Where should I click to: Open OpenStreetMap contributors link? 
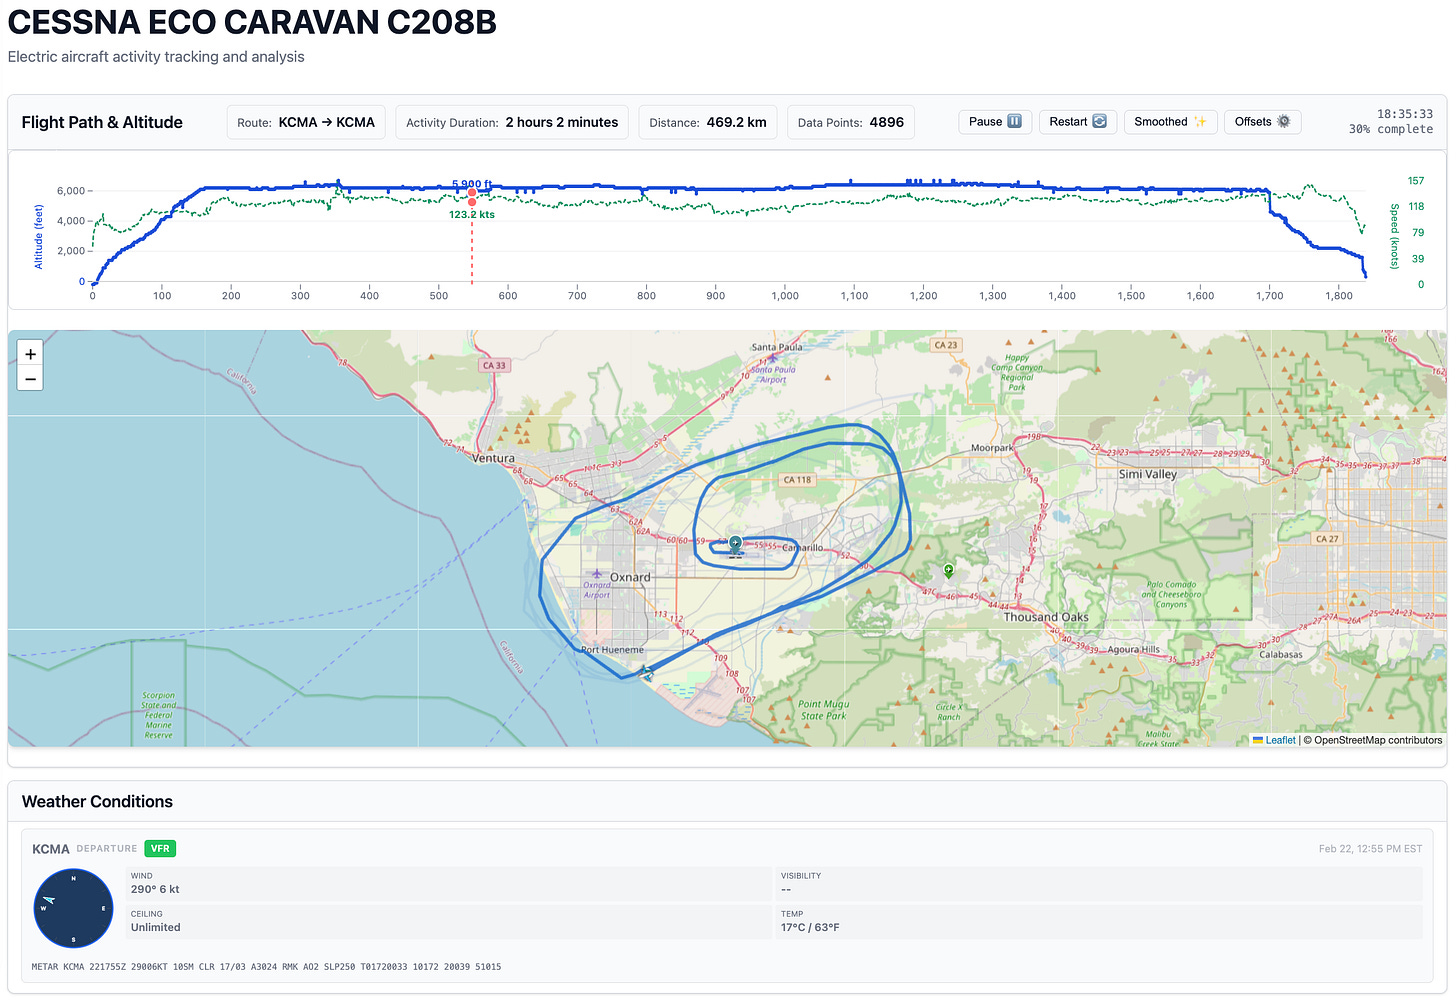pos(1378,740)
